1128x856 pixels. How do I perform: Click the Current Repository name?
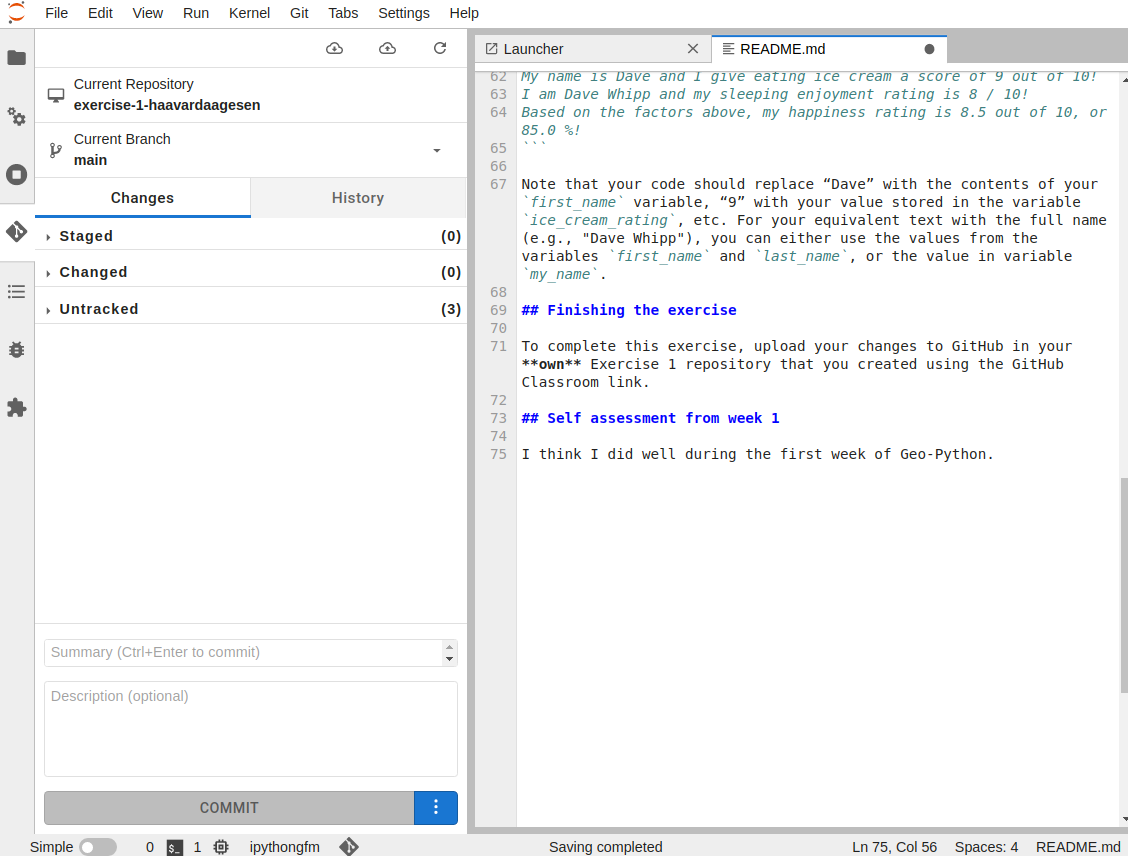(167, 105)
